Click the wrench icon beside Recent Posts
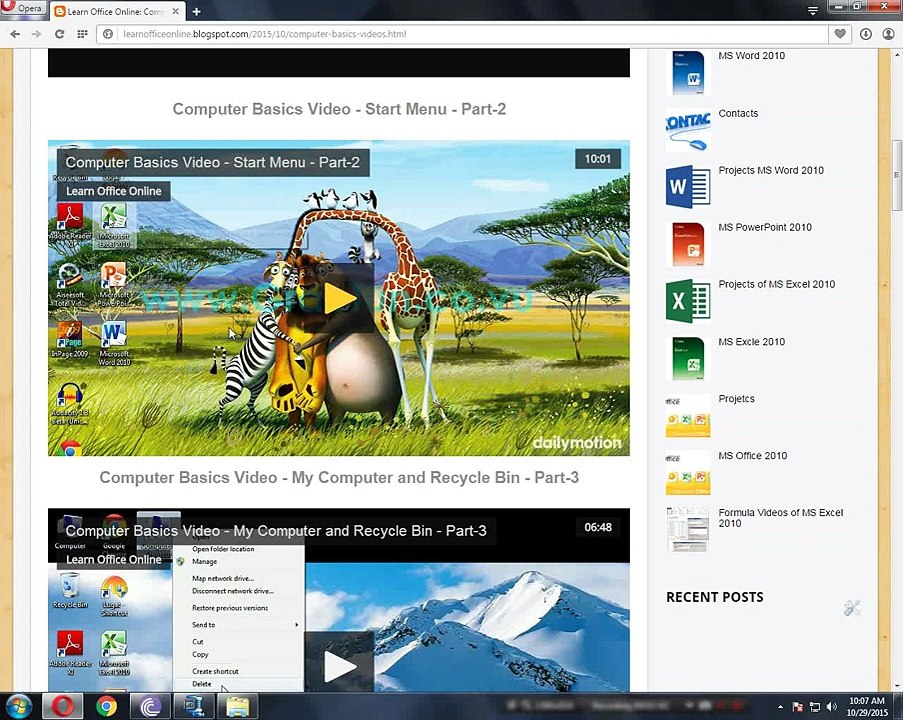Viewport: 903px width, 720px height. [852, 607]
